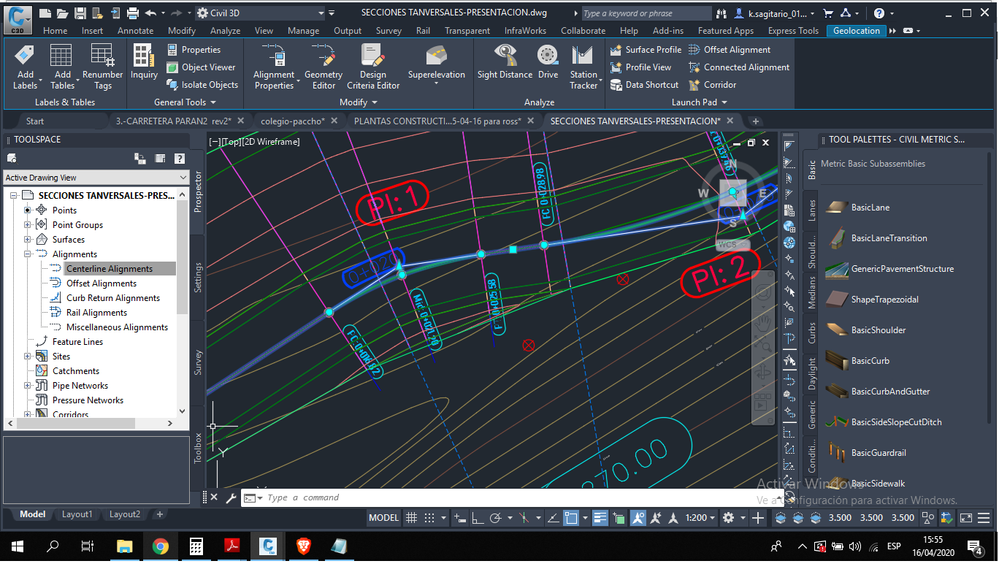This screenshot has height=567, width=999.
Task: Launch Connected Alignment tool
Action: point(739,67)
